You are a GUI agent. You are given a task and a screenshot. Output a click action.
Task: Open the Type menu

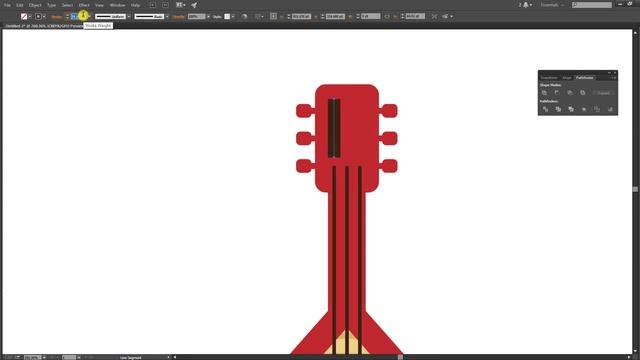(51, 5)
